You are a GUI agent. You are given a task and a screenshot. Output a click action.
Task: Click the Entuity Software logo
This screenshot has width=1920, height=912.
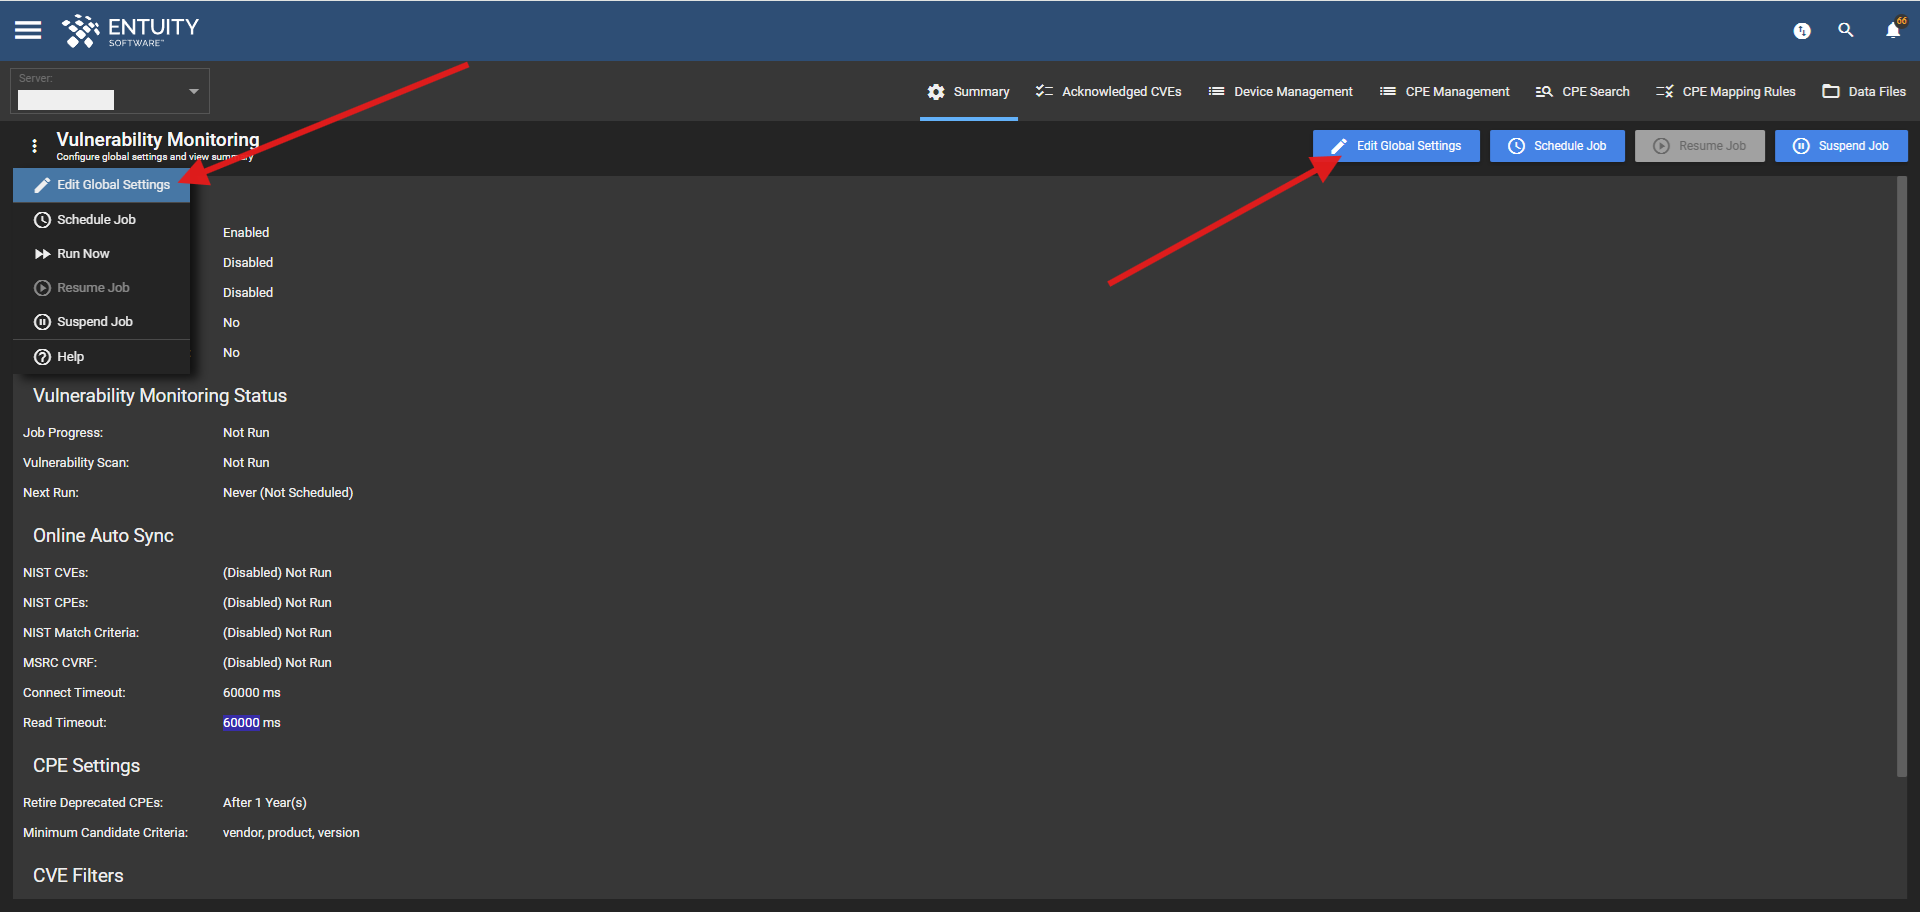click(x=130, y=31)
